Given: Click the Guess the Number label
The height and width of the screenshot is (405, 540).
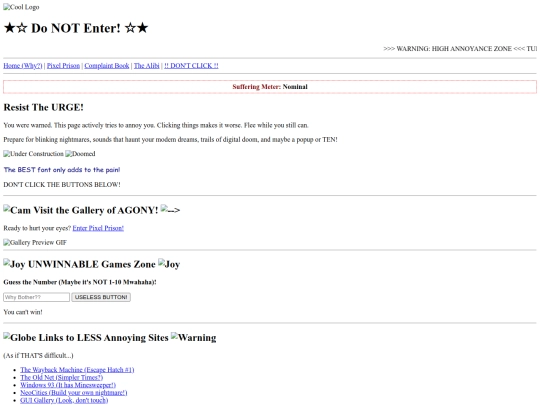Looking at the screenshot, I should click(80, 282).
